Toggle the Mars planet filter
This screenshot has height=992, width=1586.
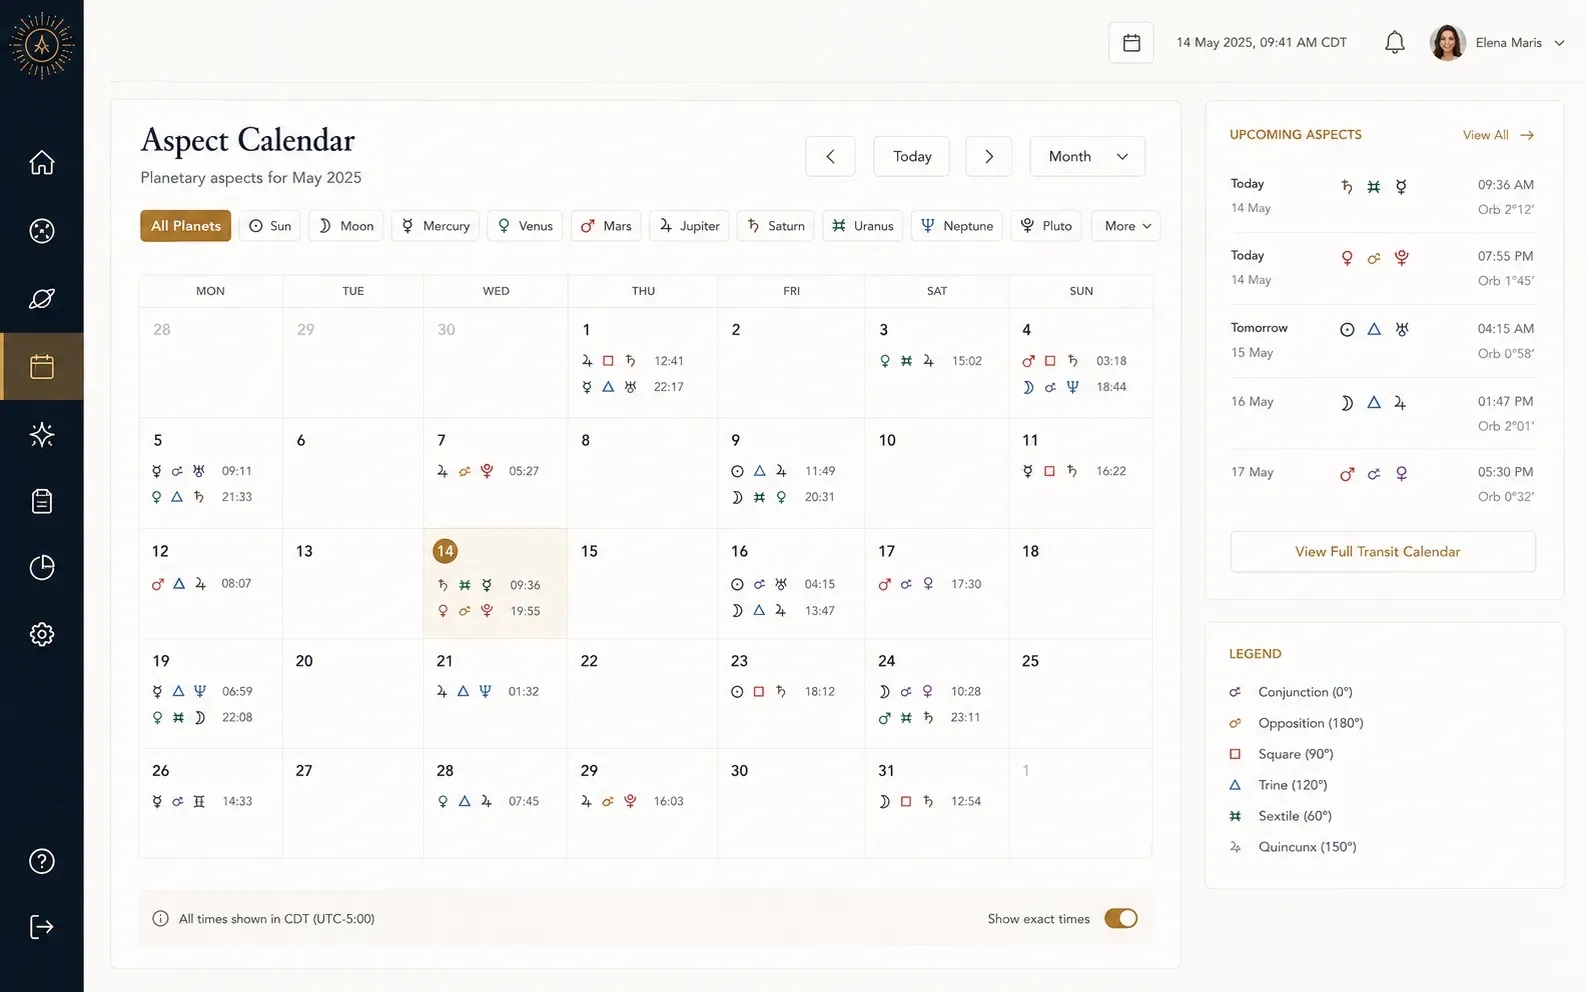point(607,226)
